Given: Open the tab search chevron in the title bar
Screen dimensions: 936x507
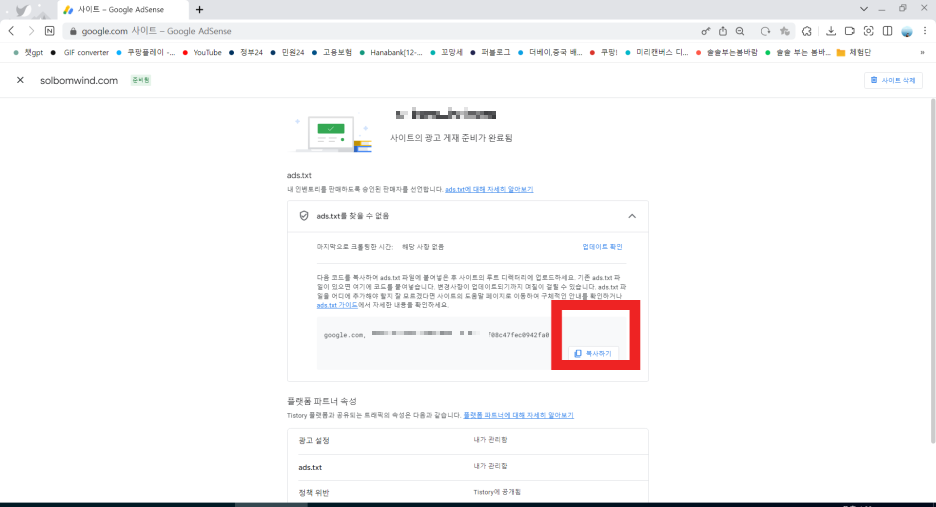Looking at the screenshot, I should tap(864, 9).
